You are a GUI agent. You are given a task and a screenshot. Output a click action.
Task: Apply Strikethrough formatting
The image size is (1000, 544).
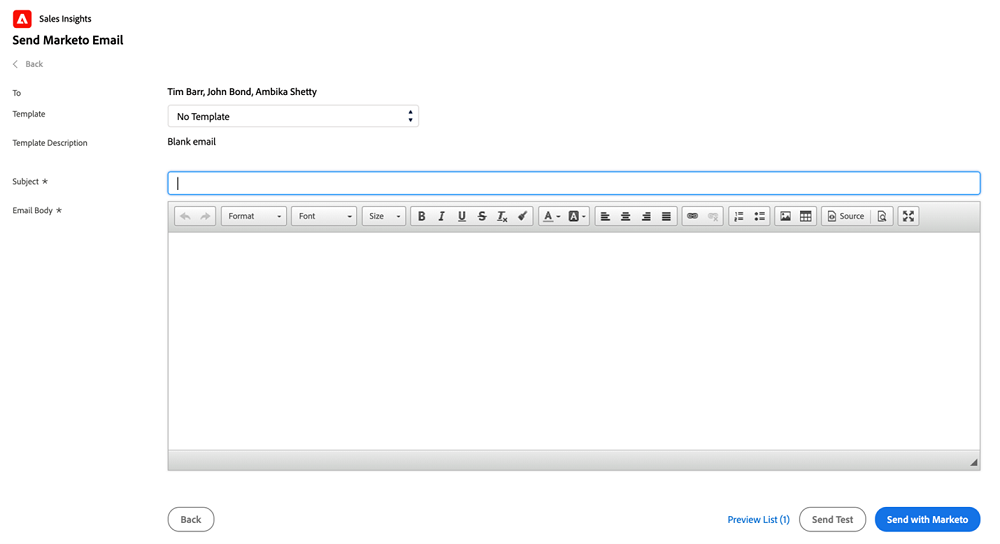[482, 216]
